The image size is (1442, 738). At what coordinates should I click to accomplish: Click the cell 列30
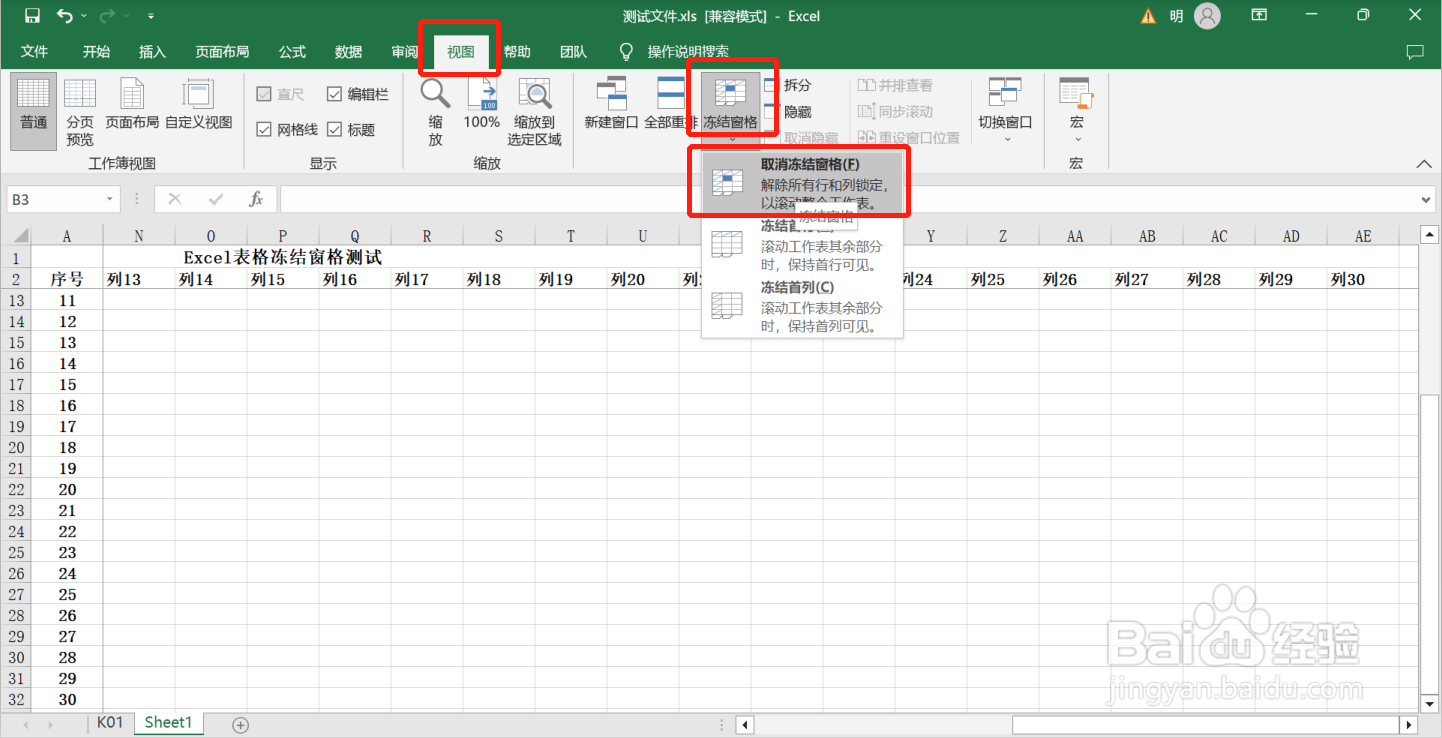pyautogui.click(x=1363, y=279)
